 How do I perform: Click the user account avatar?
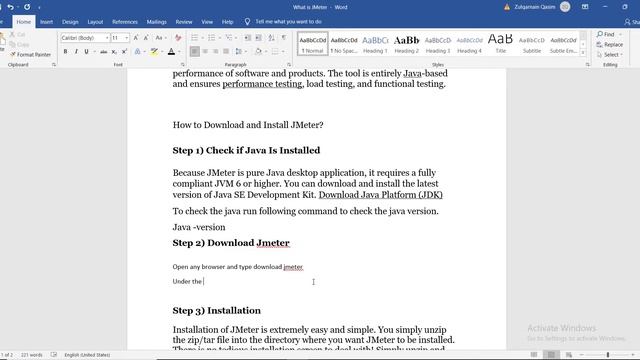(x=565, y=7)
